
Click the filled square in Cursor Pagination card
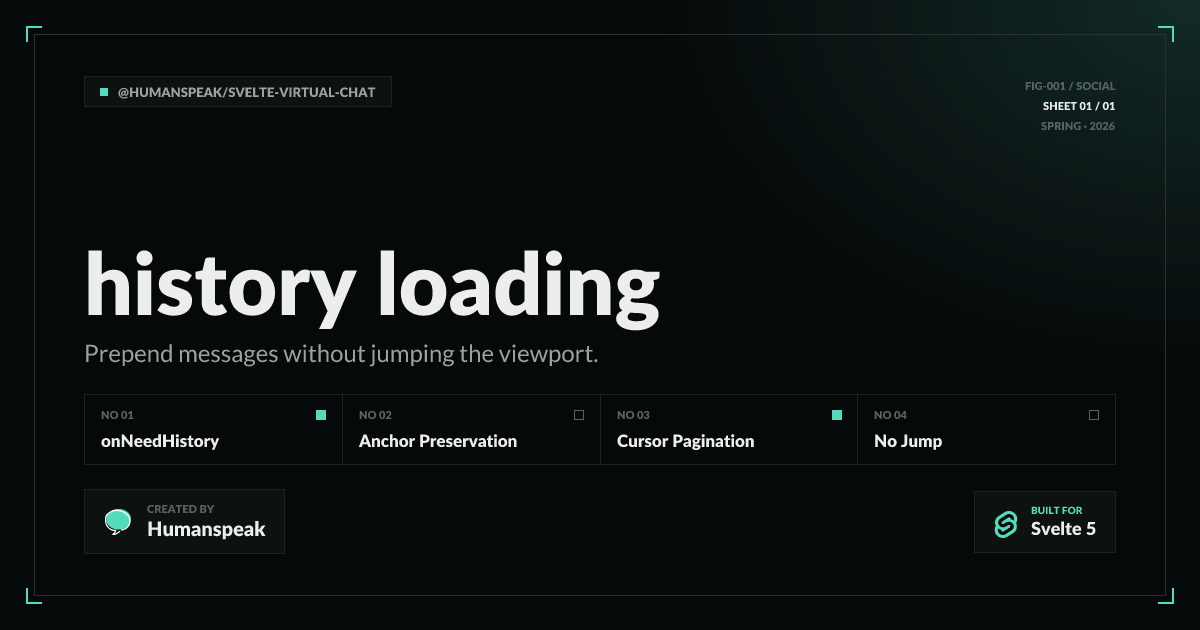(x=837, y=415)
